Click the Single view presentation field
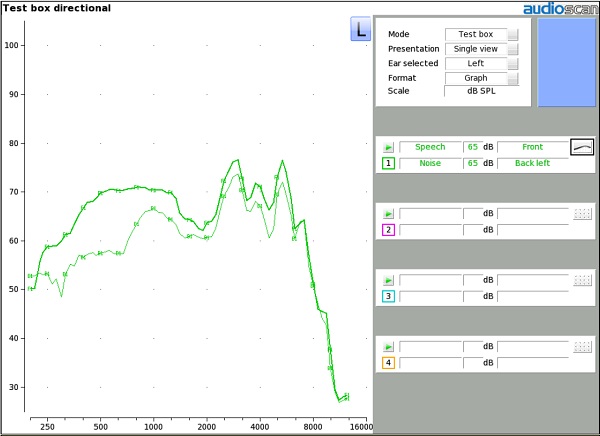 click(476, 49)
